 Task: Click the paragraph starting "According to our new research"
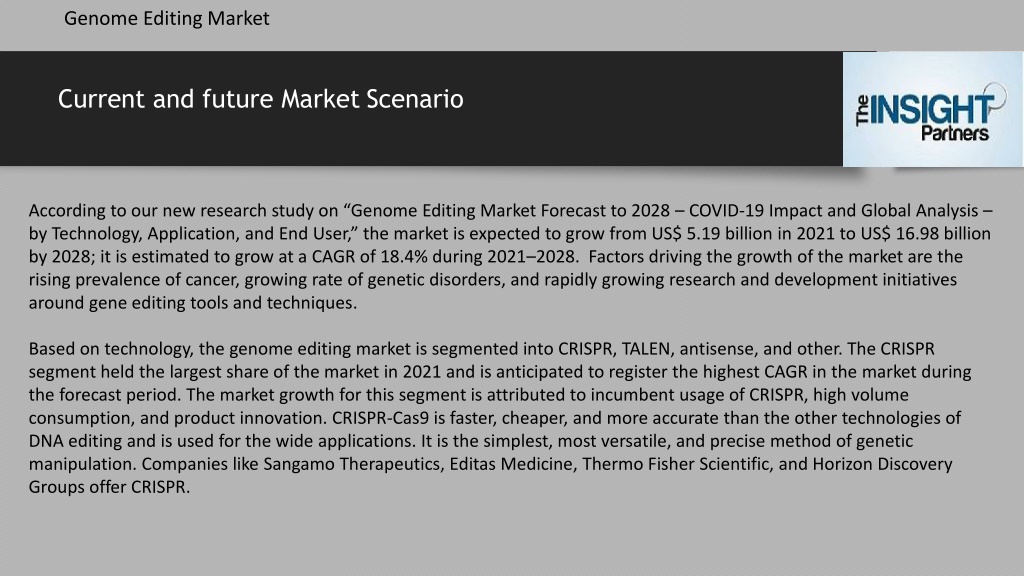[510, 257]
